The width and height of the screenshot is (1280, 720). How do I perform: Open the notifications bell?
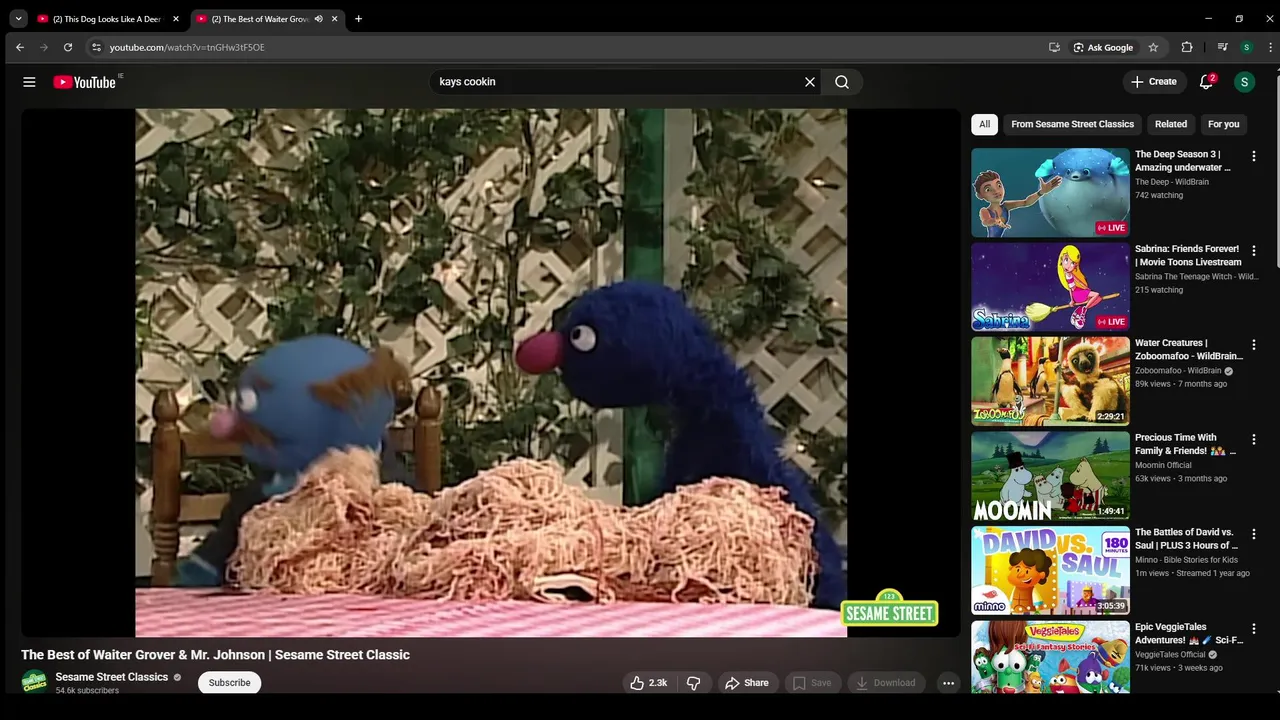[x=1206, y=82]
